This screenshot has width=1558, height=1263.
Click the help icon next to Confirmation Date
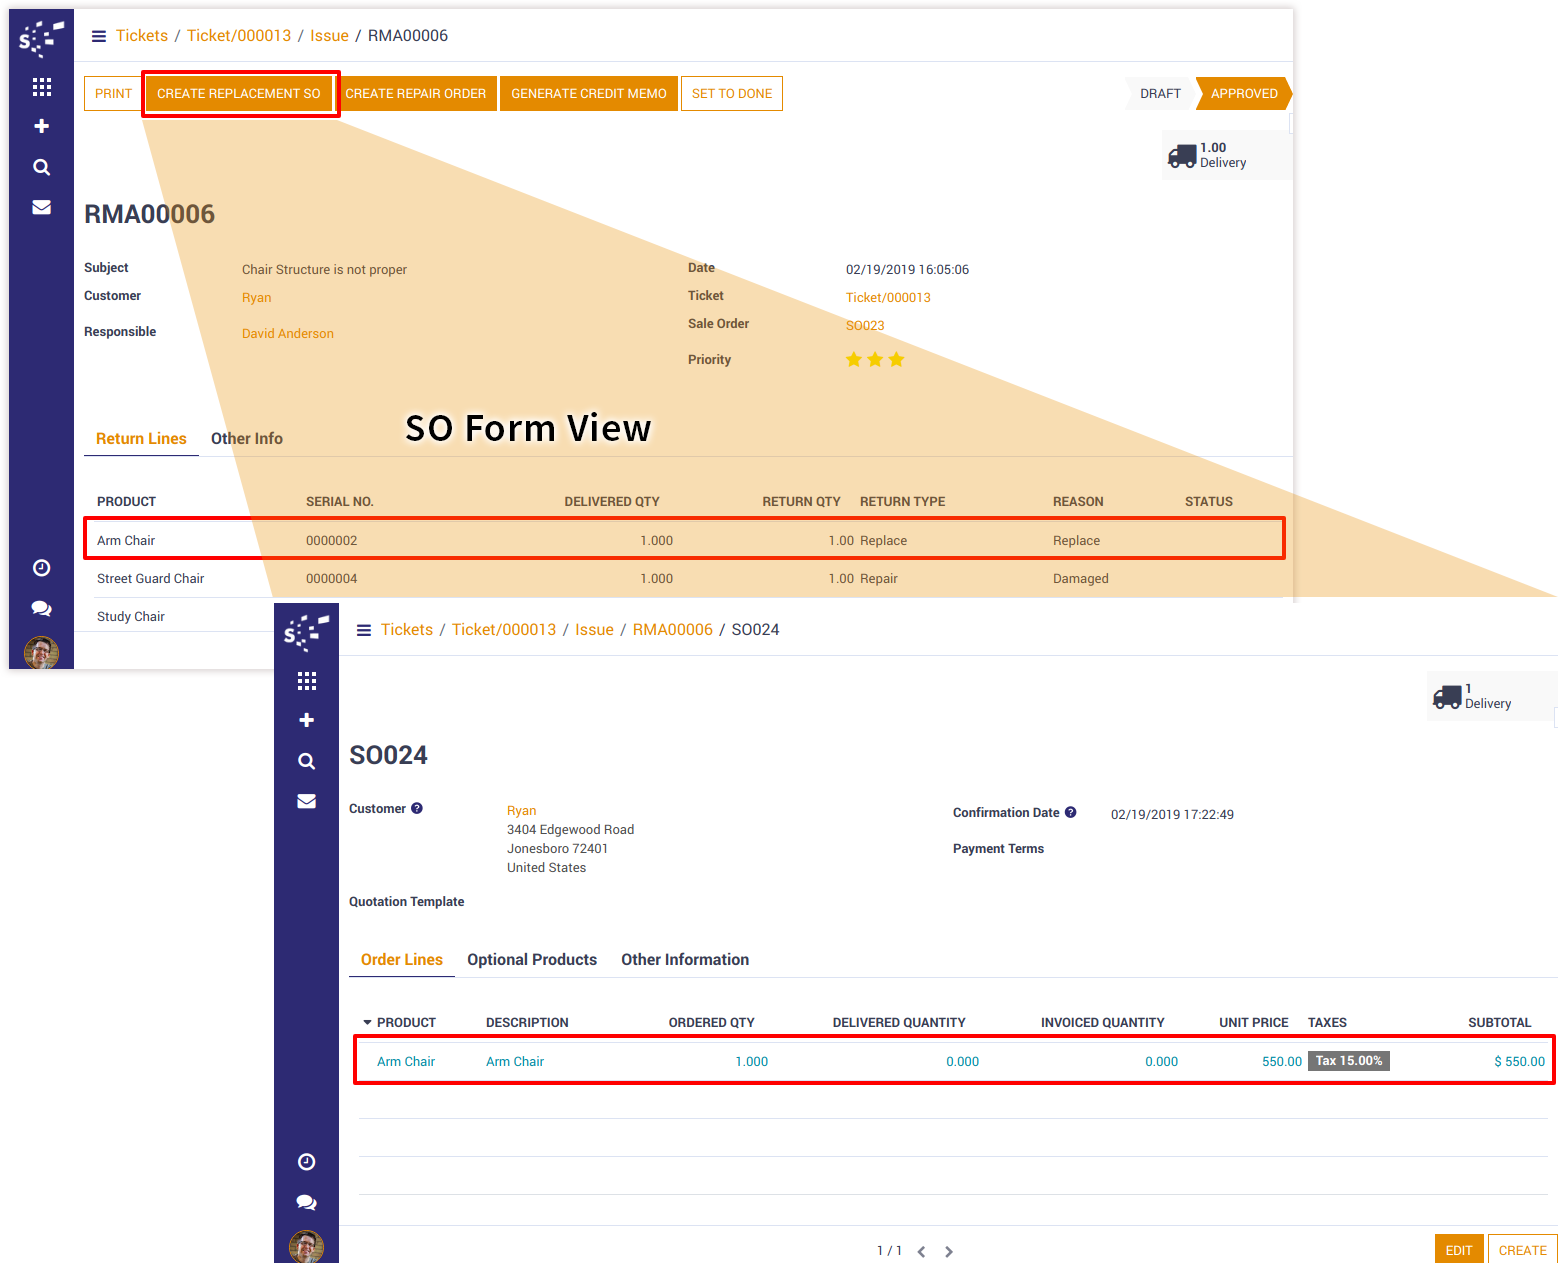point(1070,812)
